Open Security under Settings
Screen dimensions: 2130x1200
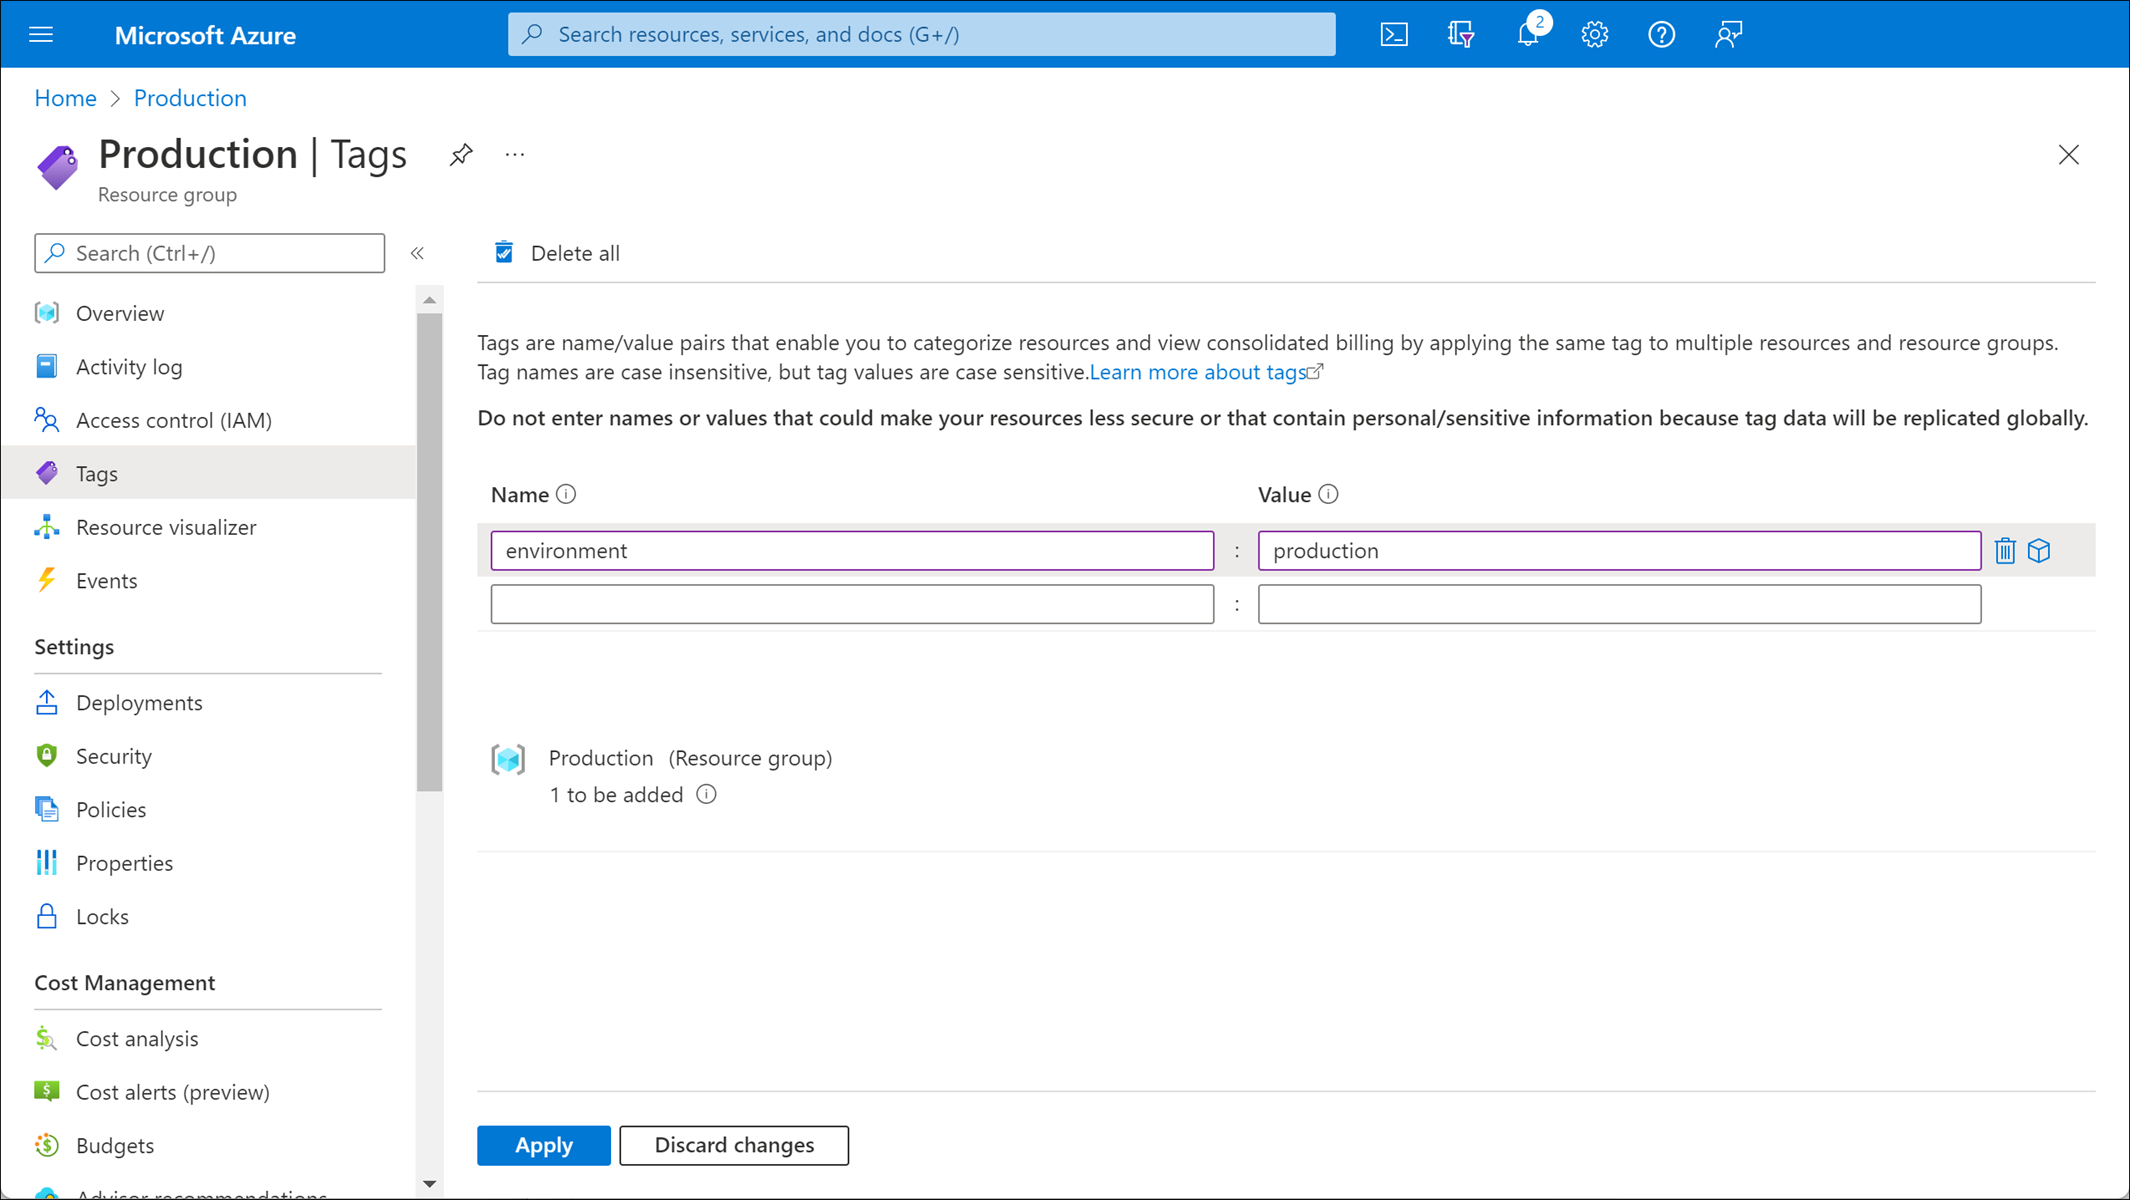point(208,756)
